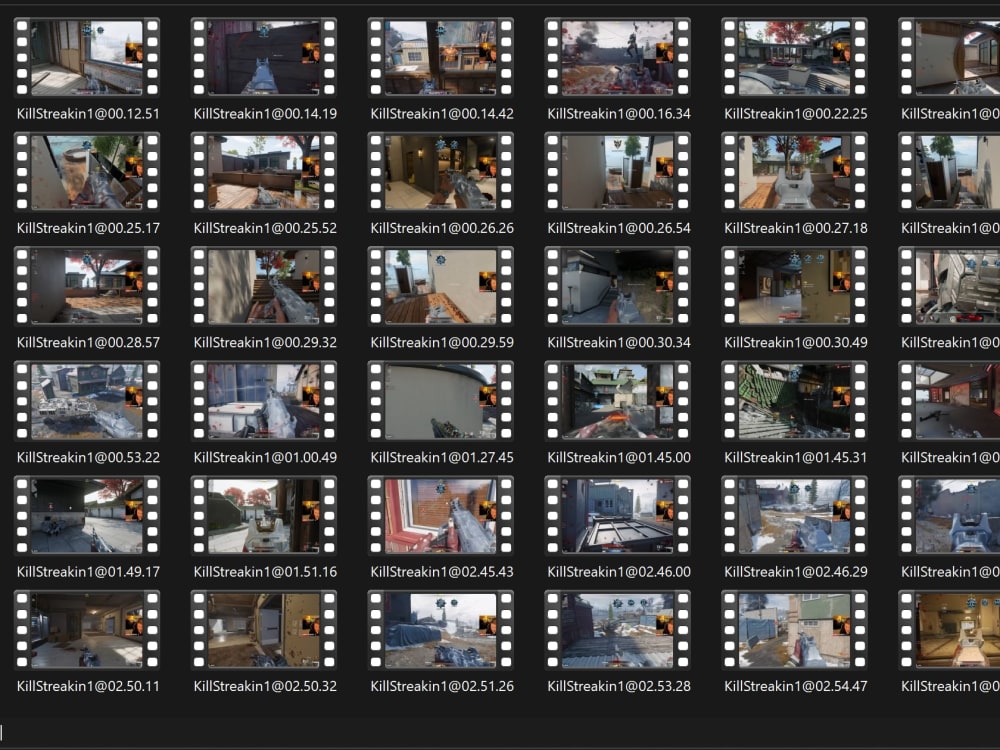This screenshot has height=750, width=1000.
Task: Select the KillStreakin1@00.25.52 clip thumbnail
Action: [264, 172]
